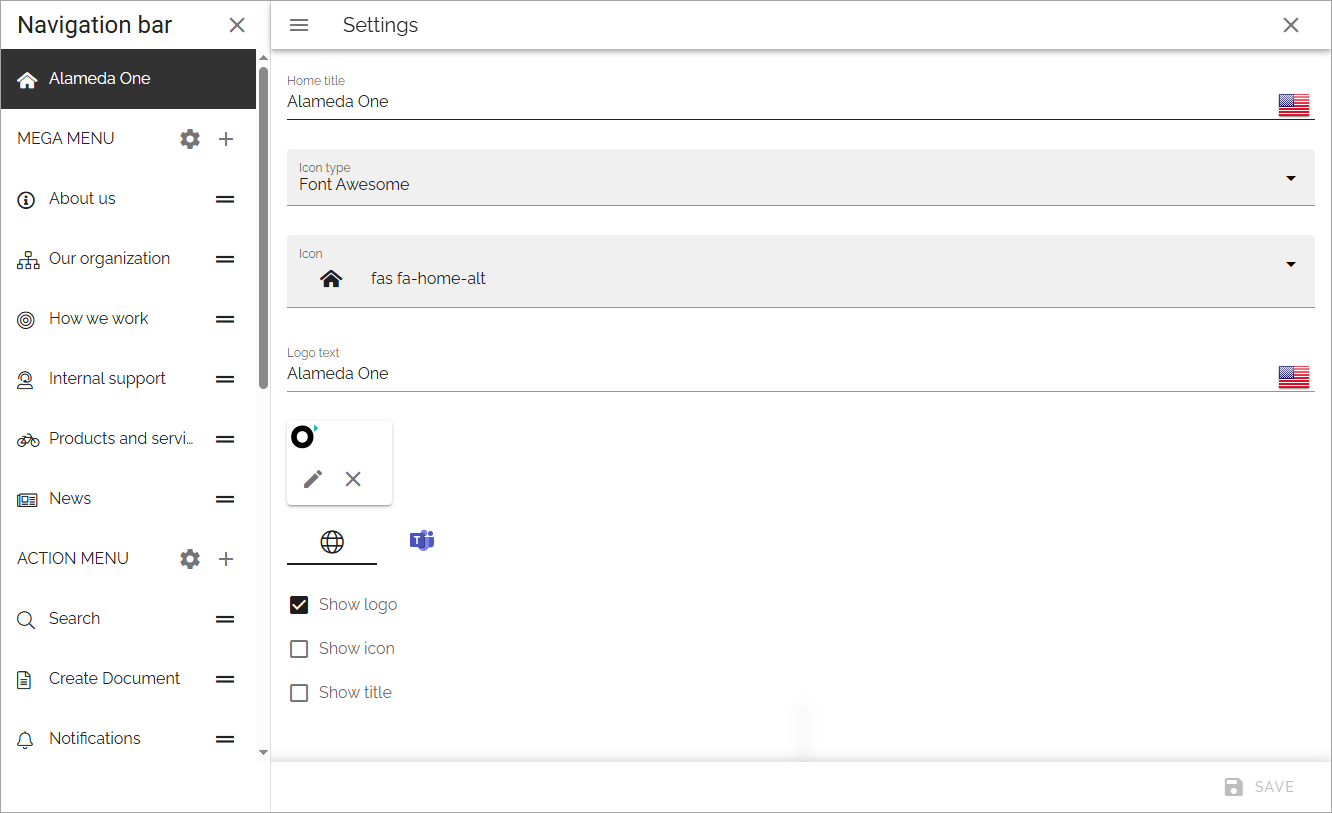
Task: Open the MEGA MENU settings gear
Action: pos(190,139)
